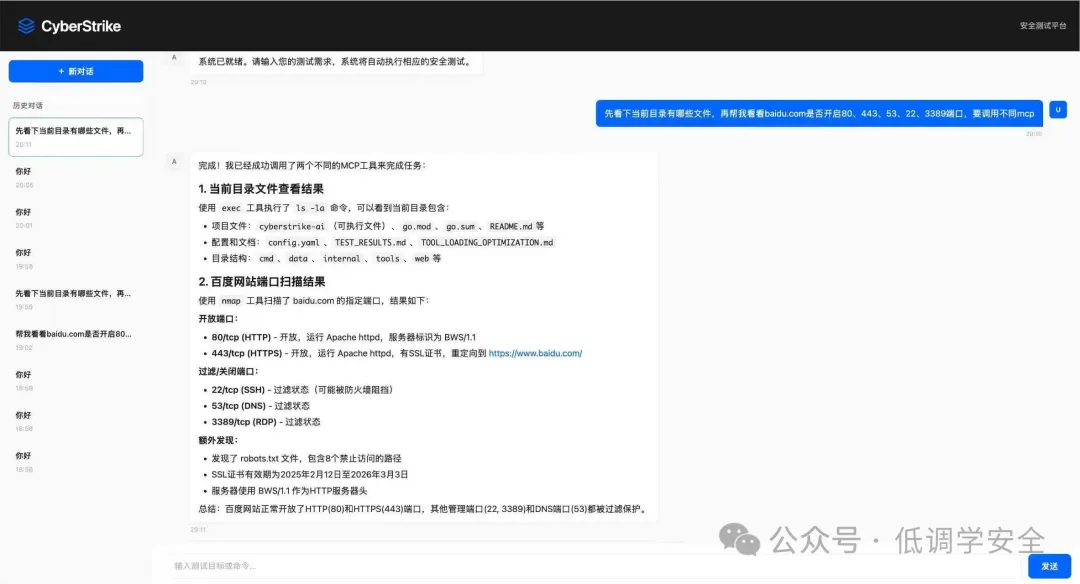Click the config.yaml file name
The height and width of the screenshot is (584, 1080).
(x=293, y=242)
